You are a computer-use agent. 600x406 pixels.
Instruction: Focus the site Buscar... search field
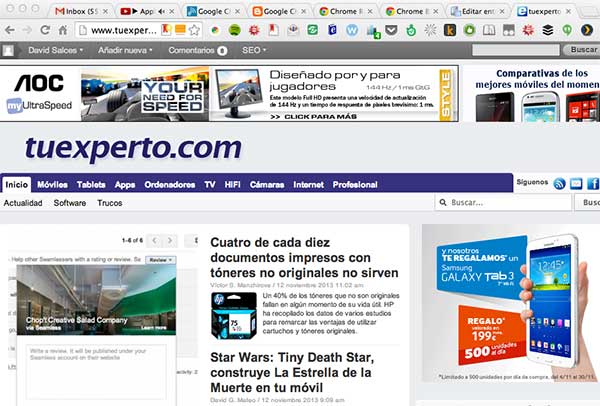pyautogui.click(x=503, y=202)
